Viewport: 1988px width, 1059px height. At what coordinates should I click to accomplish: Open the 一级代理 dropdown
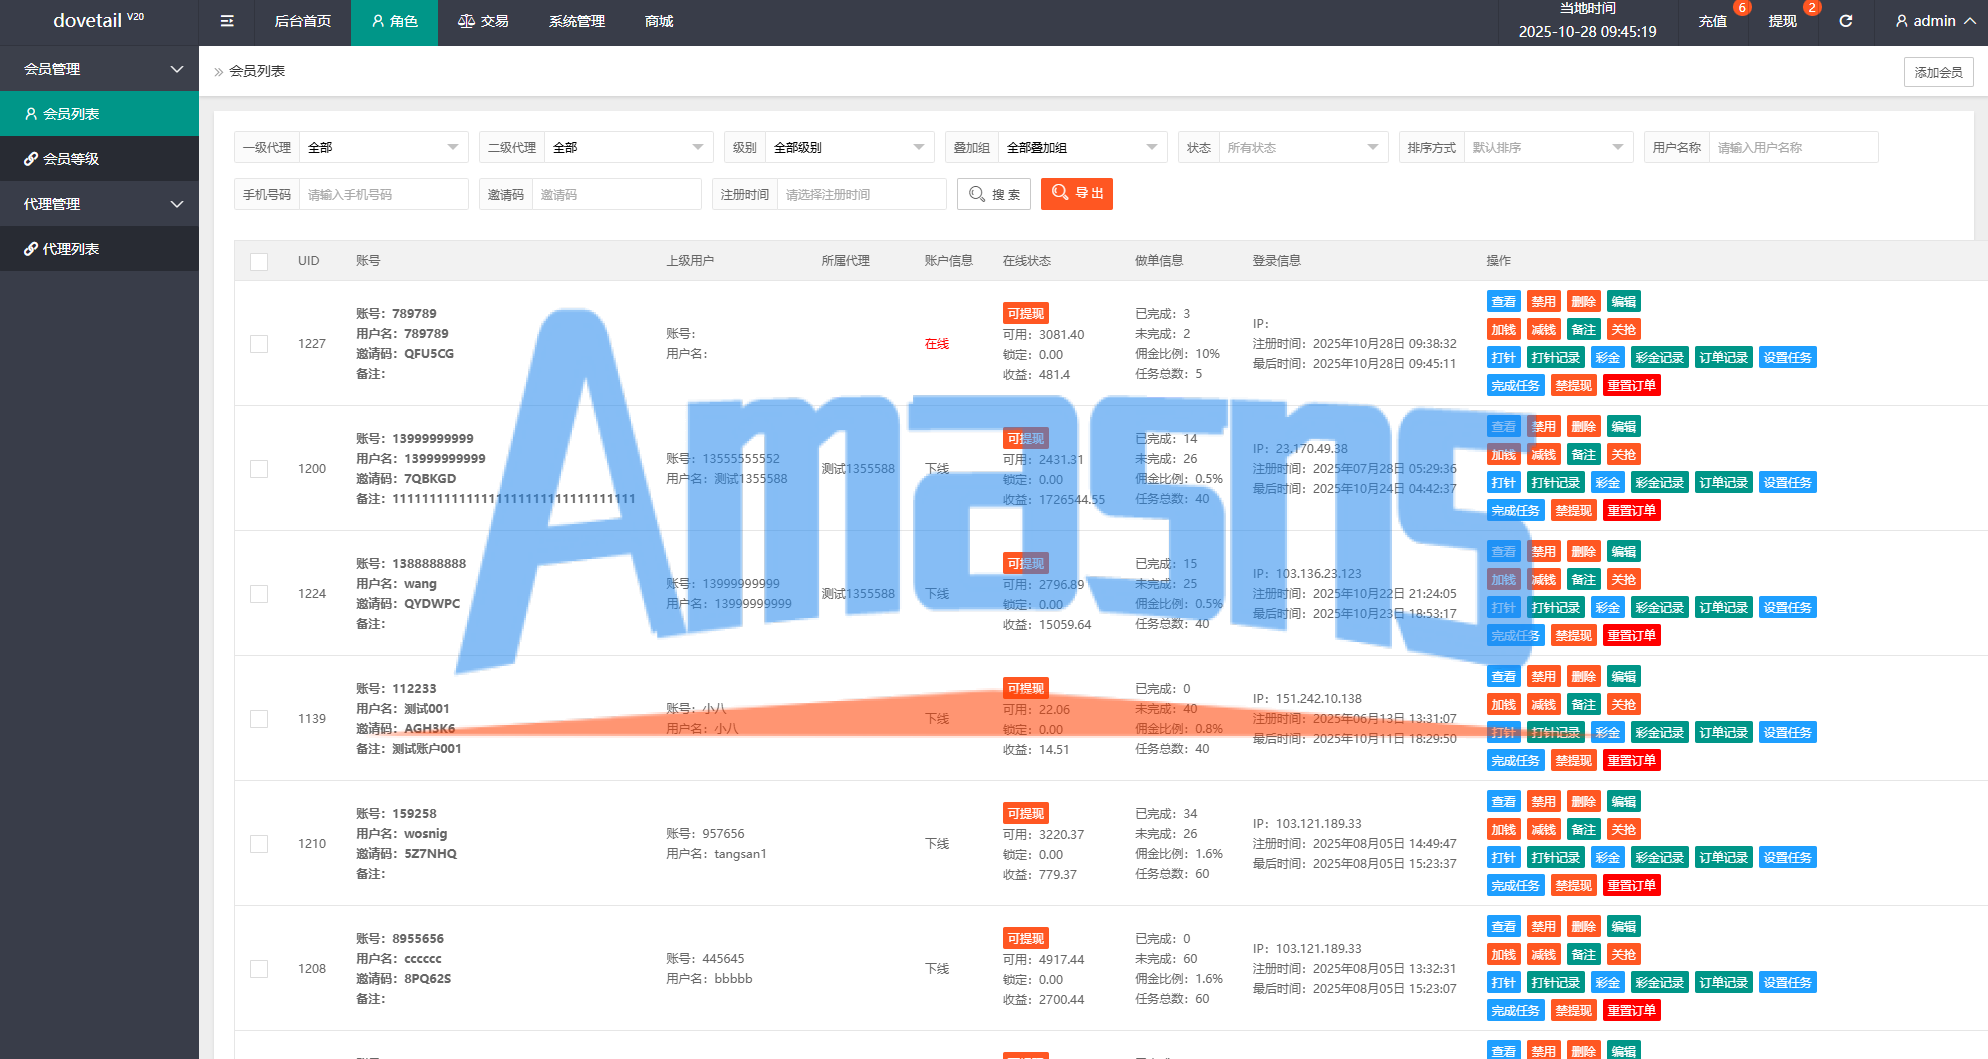[383, 147]
